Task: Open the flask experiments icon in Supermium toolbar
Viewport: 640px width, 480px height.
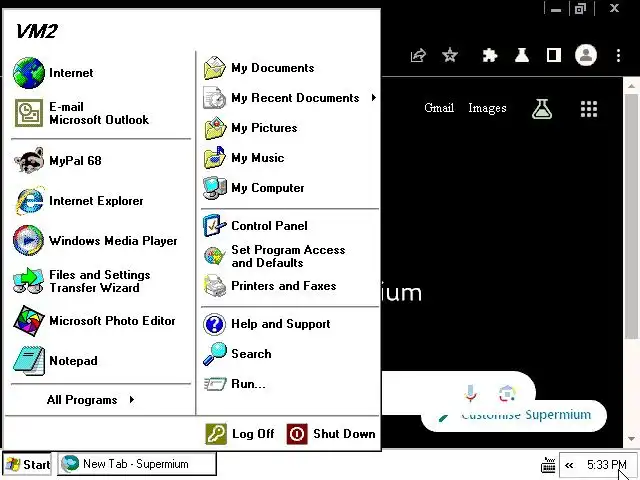Action: click(x=522, y=55)
